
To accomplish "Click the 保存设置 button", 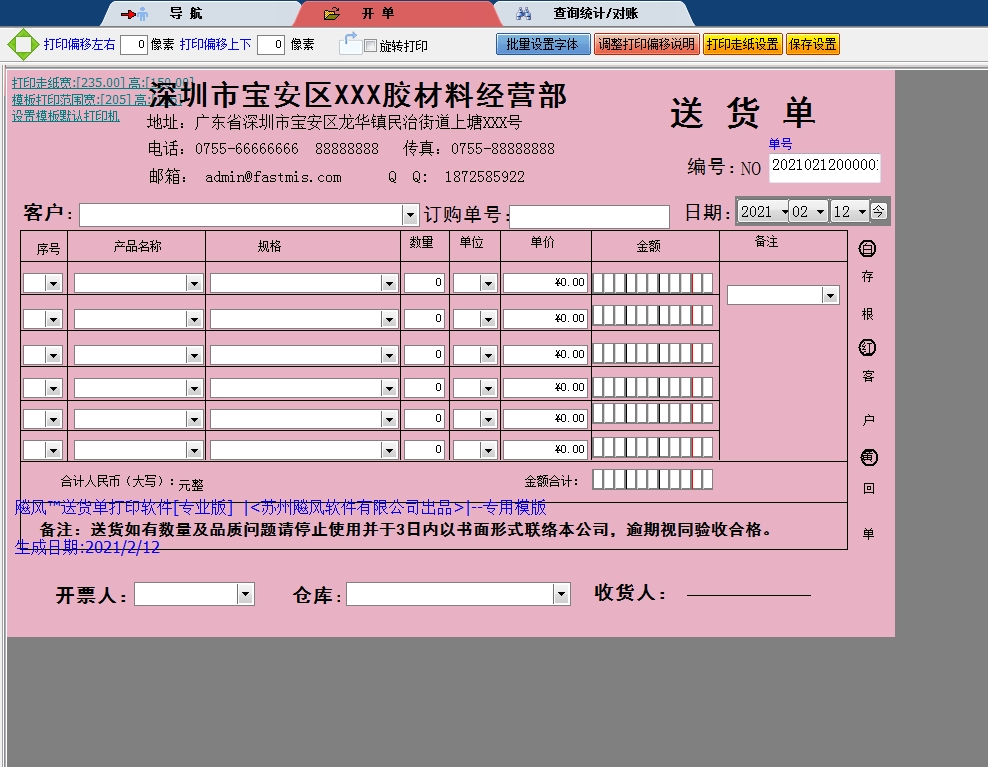I will [x=812, y=45].
